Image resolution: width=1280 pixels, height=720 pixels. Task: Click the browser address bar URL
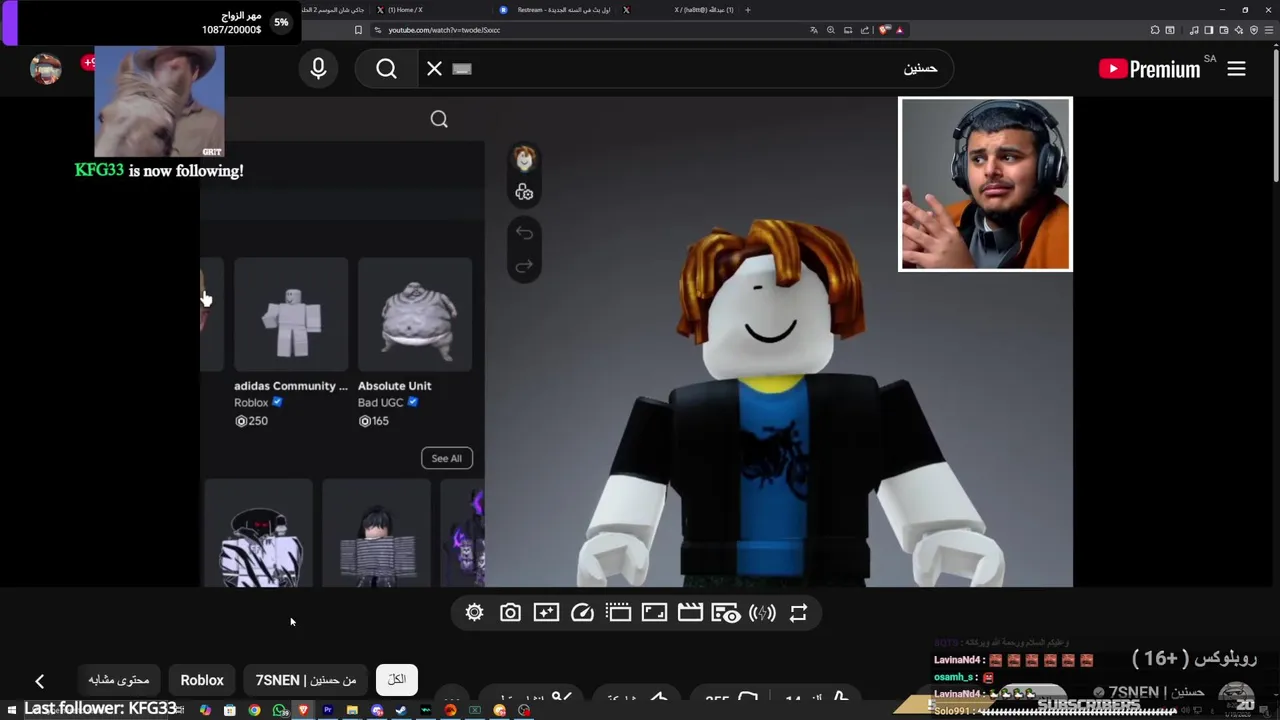(443, 30)
